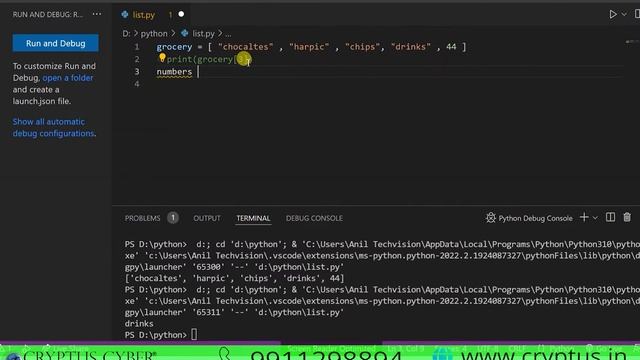
Task: Add a new terminal with the plus icon
Action: tap(584, 218)
